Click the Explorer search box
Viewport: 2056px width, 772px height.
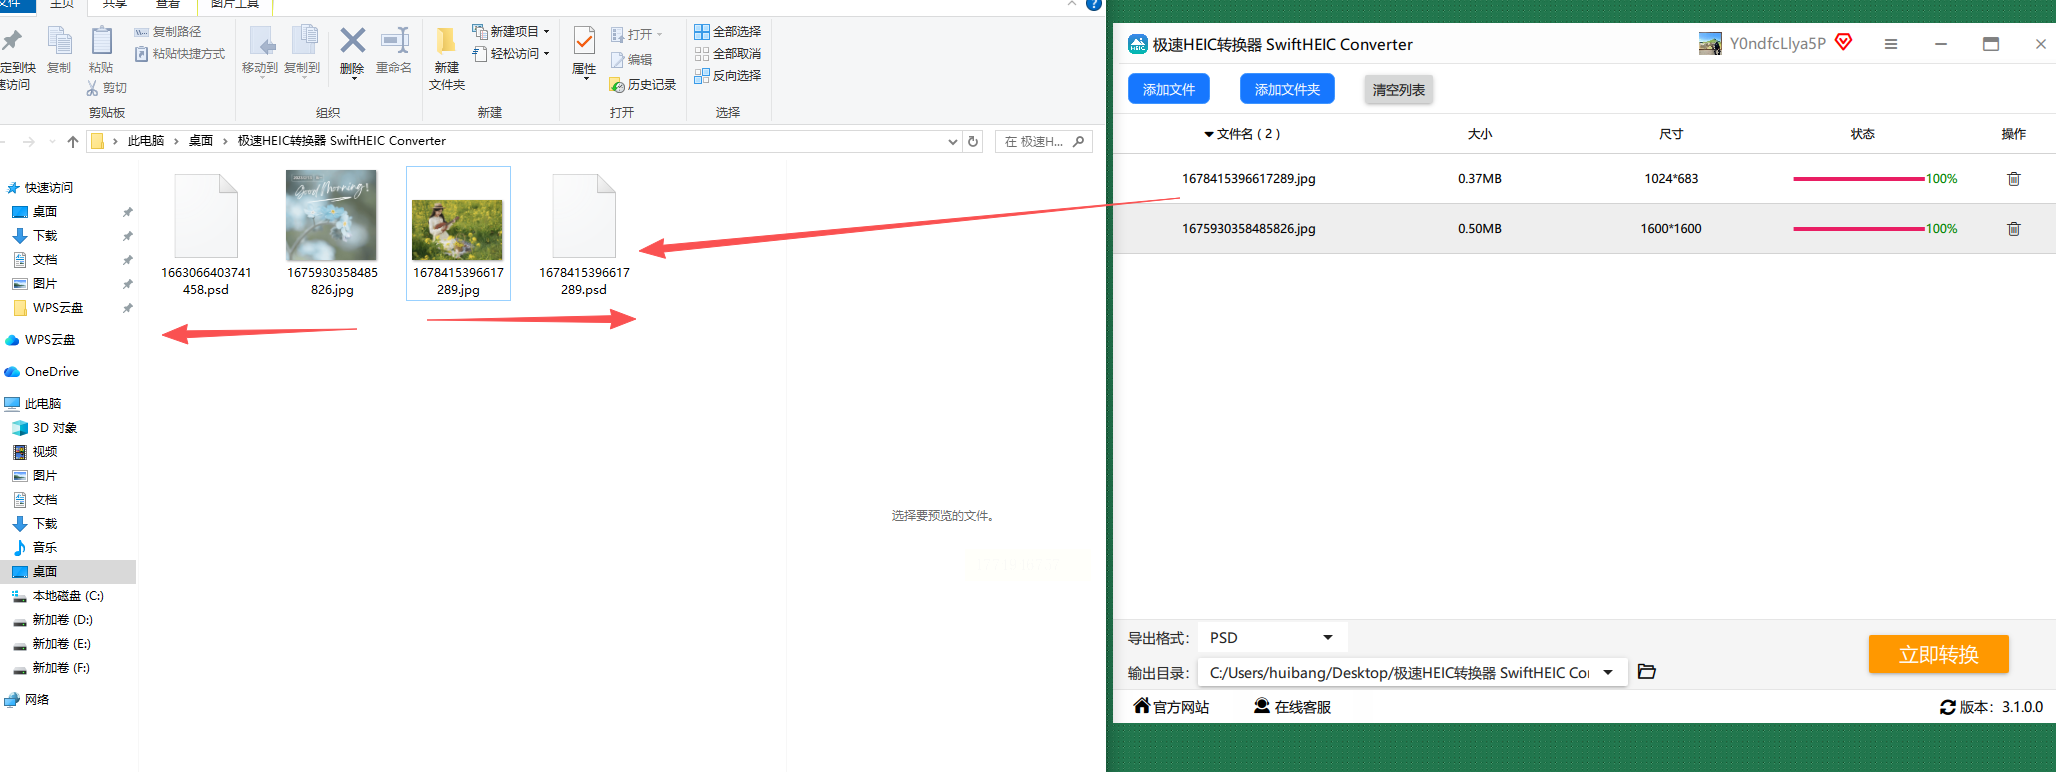click(x=1043, y=142)
